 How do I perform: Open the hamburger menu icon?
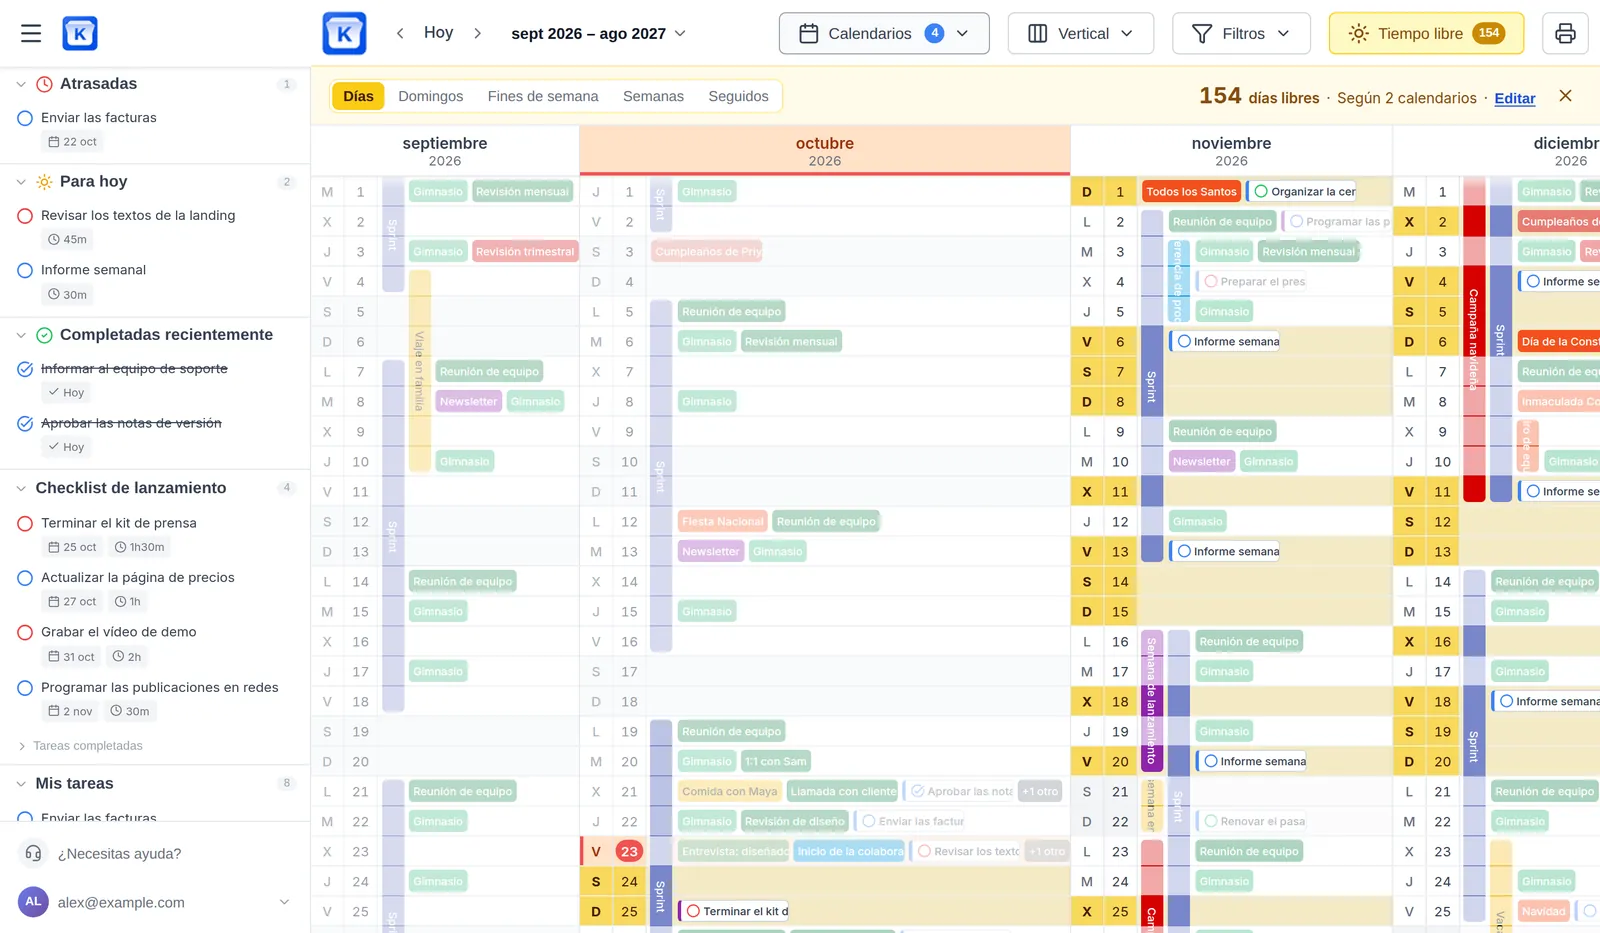click(31, 33)
